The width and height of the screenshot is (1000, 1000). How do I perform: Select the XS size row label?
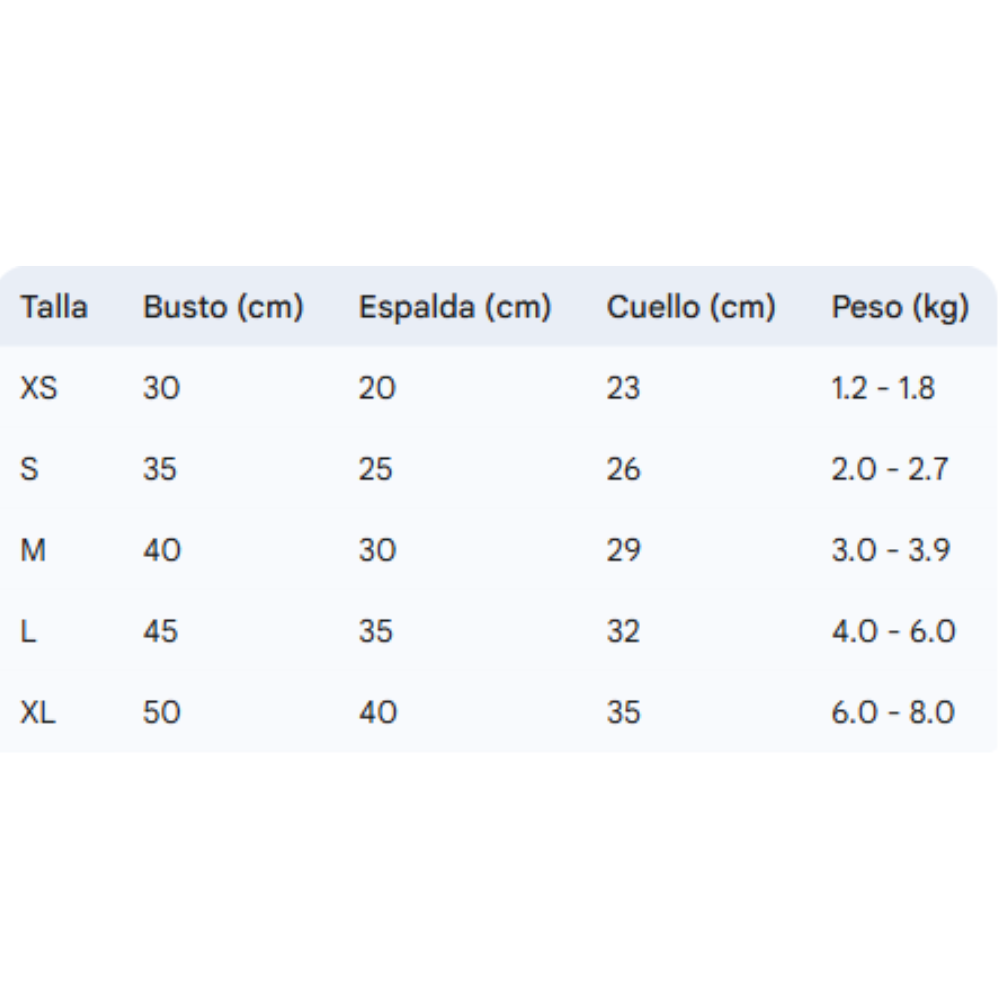pos(39,388)
